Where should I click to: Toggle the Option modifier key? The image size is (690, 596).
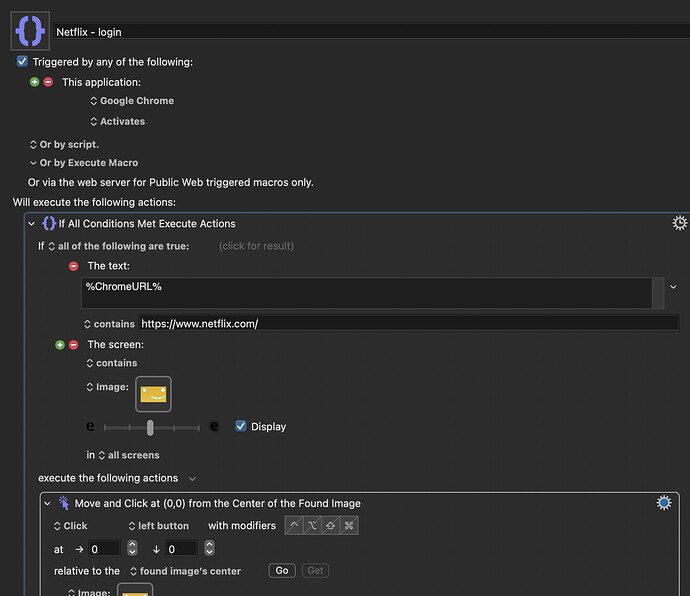click(312, 525)
